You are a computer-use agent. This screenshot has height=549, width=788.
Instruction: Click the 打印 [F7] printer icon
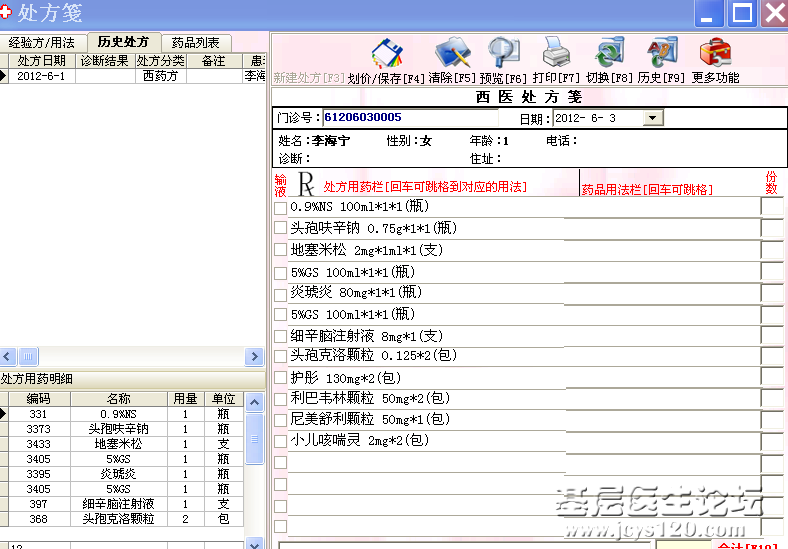pos(556,51)
